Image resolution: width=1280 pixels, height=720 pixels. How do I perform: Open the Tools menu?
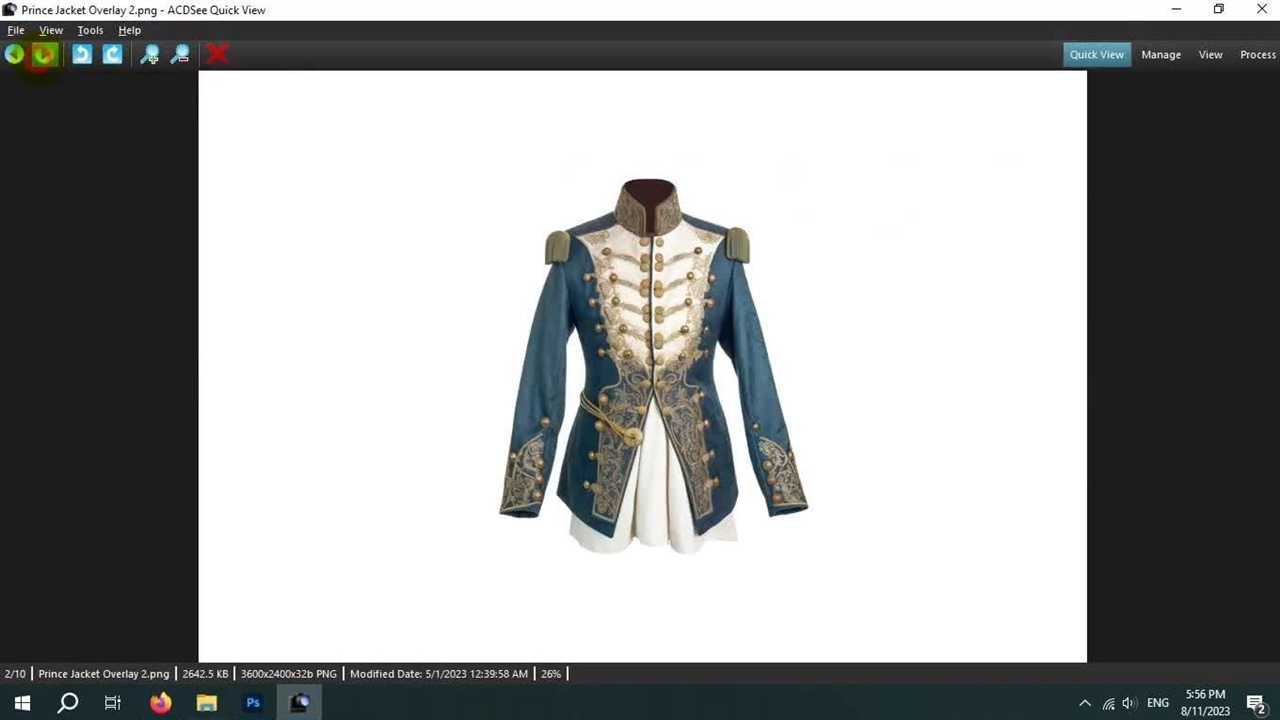click(x=90, y=30)
